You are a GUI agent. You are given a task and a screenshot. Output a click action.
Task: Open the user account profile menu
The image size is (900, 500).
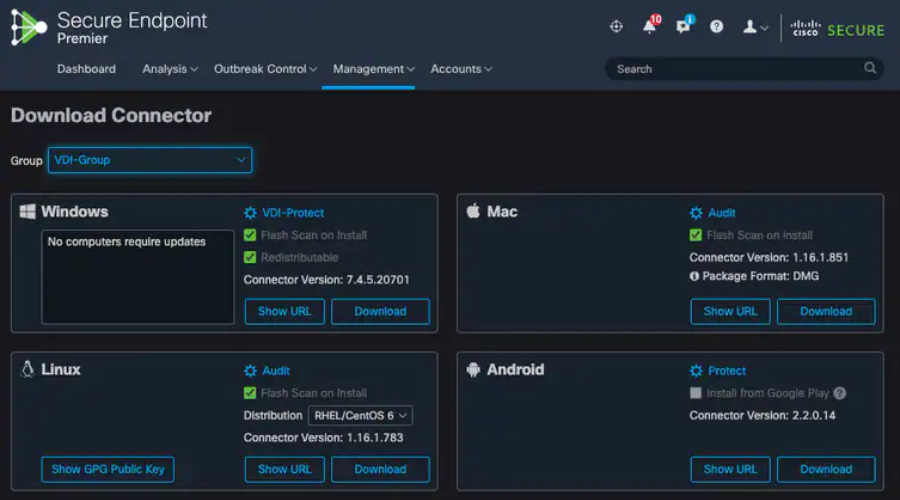(755, 27)
